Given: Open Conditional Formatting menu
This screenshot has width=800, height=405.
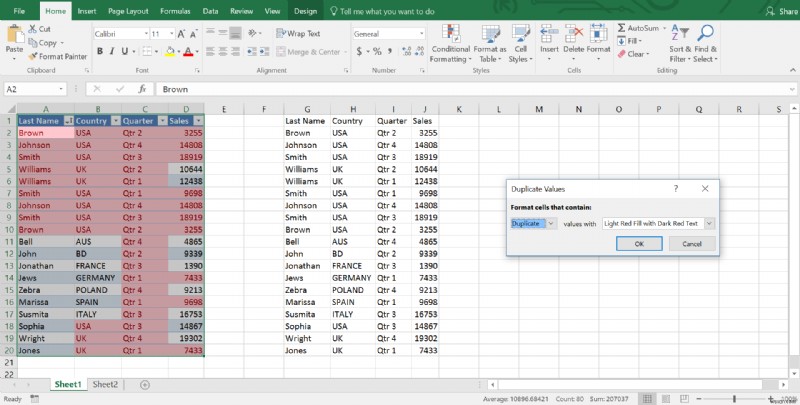Looking at the screenshot, I should click(x=451, y=44).
